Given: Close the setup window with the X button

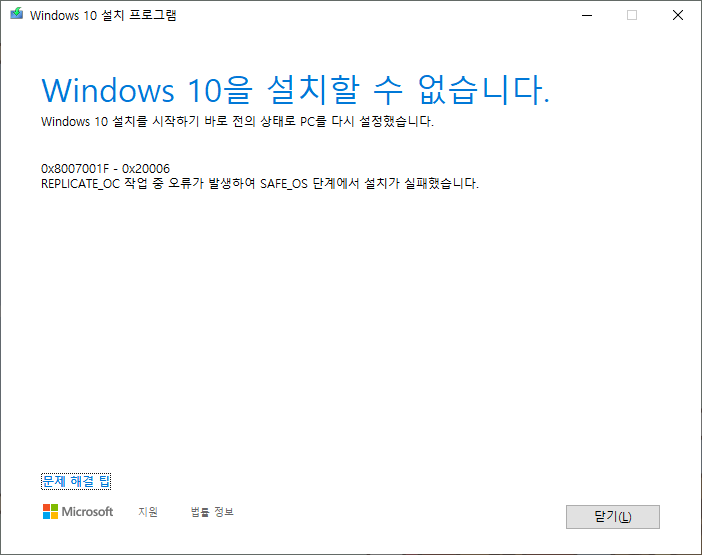Looking at the screenshot, I should click(x=677, y=15).
